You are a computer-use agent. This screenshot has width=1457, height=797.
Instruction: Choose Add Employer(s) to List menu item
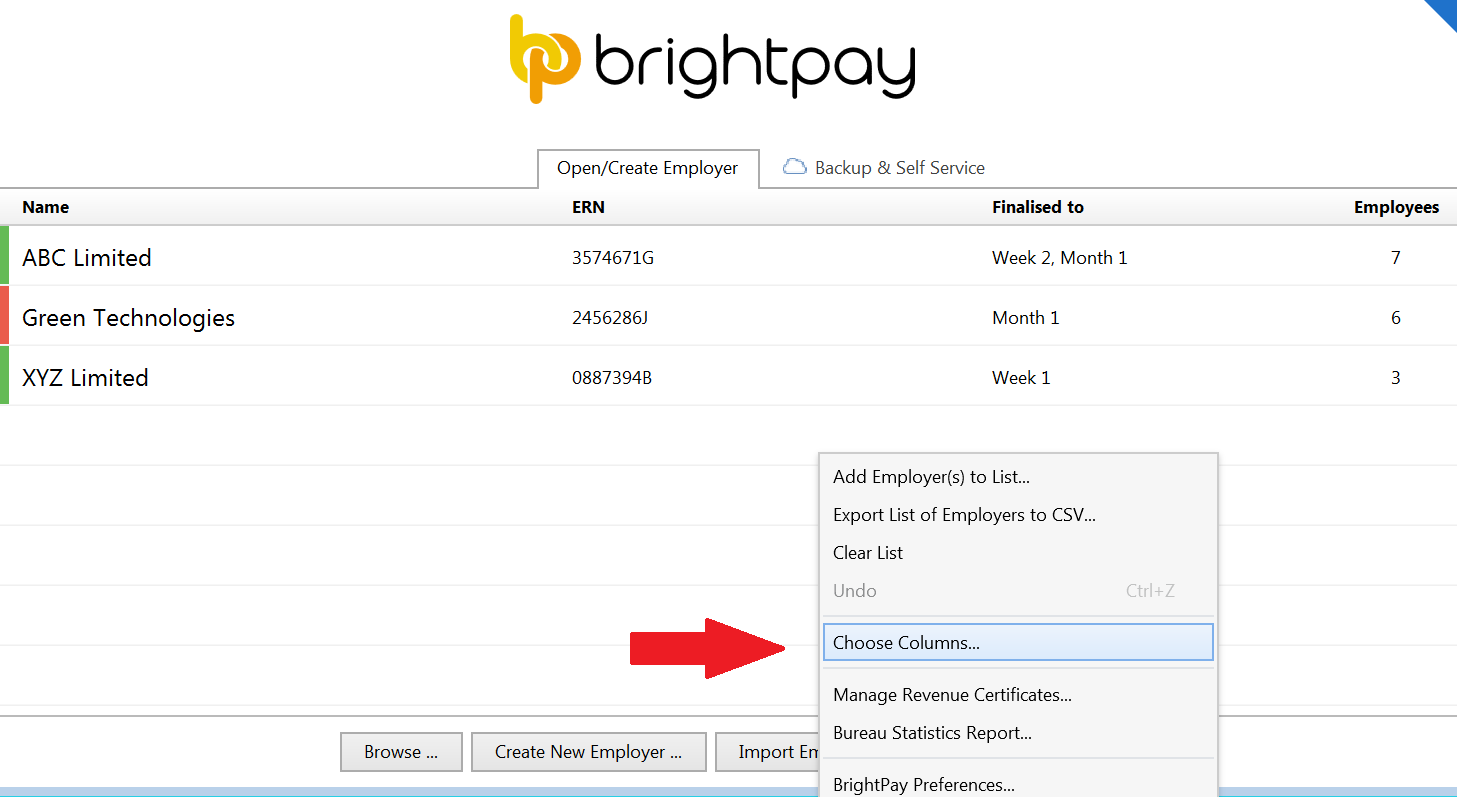1018,477
